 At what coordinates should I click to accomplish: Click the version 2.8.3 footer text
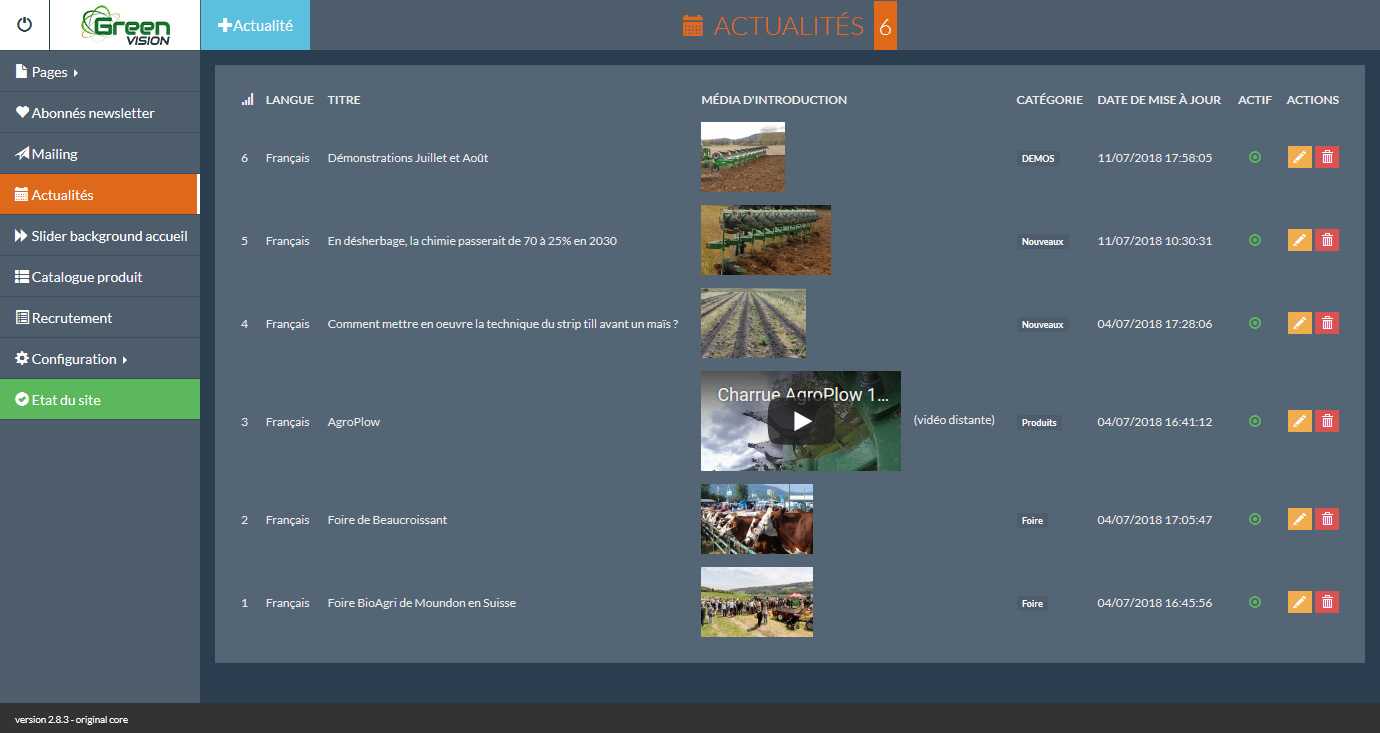(71, 719)
